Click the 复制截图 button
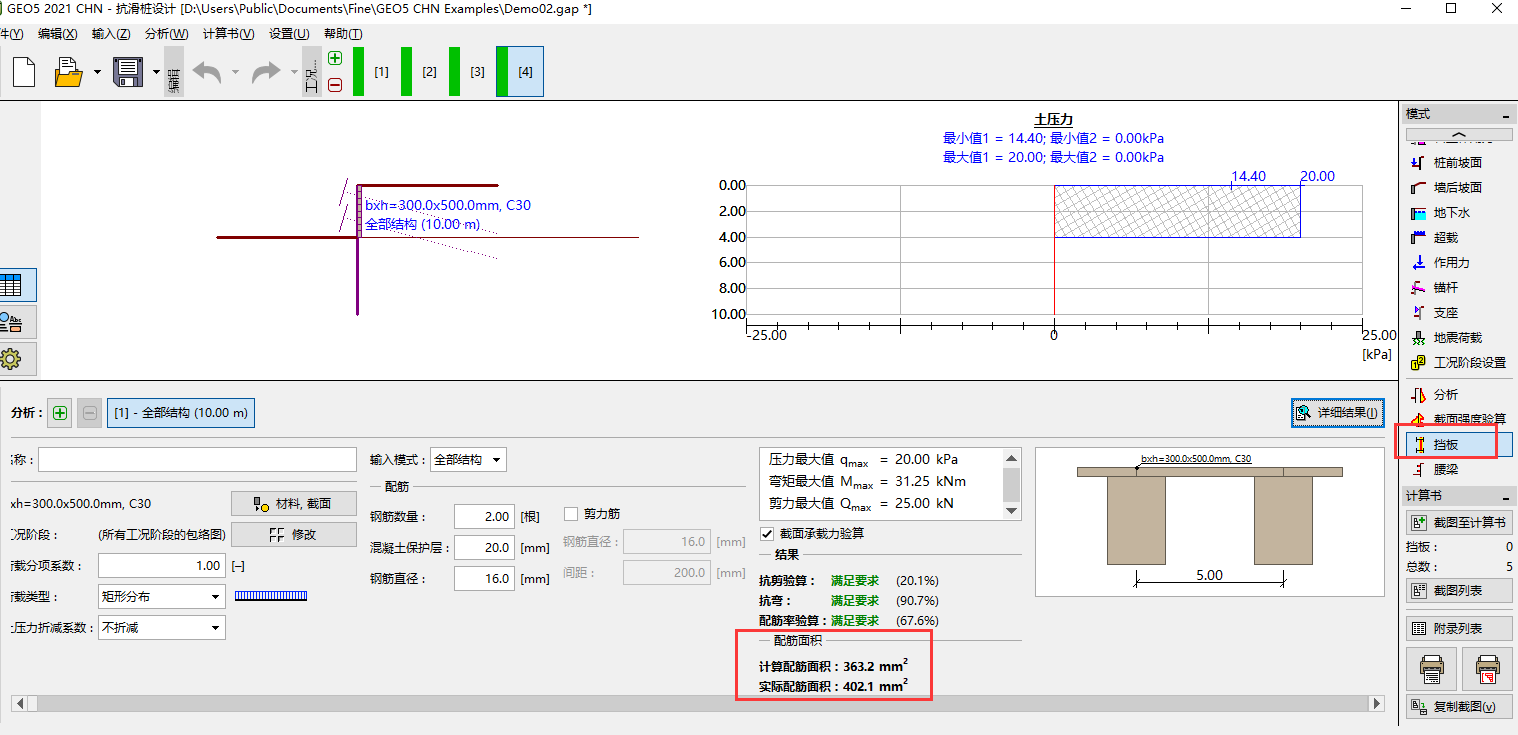This screenshot has width=1518, height=735. (1460, 707)
